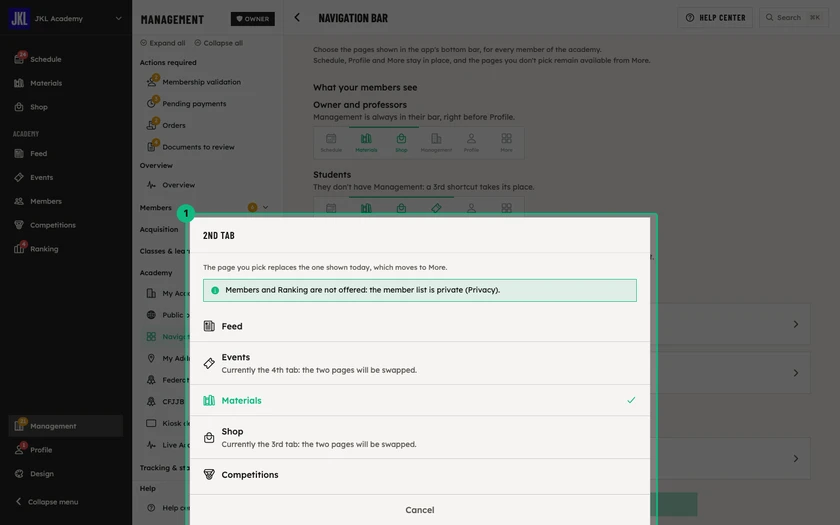This screenshot has height=525, width=840.
Task: Click Shop in owner bar preview
Action: pyautogui.click(x=401, y=143)
